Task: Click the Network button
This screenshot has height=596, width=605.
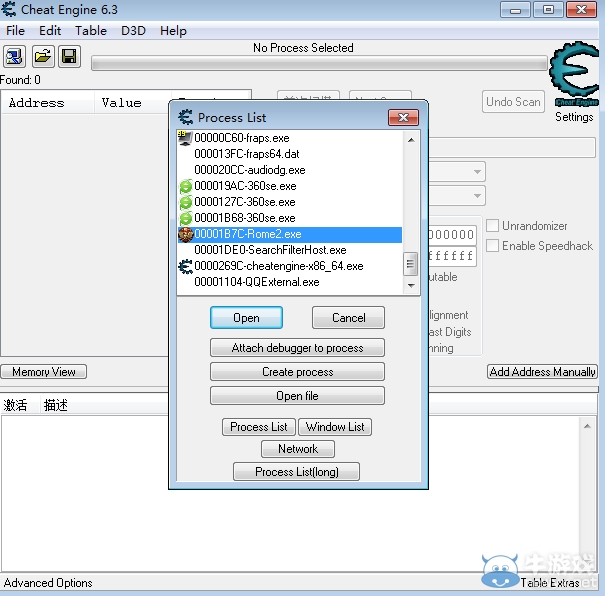Action: 298,449
